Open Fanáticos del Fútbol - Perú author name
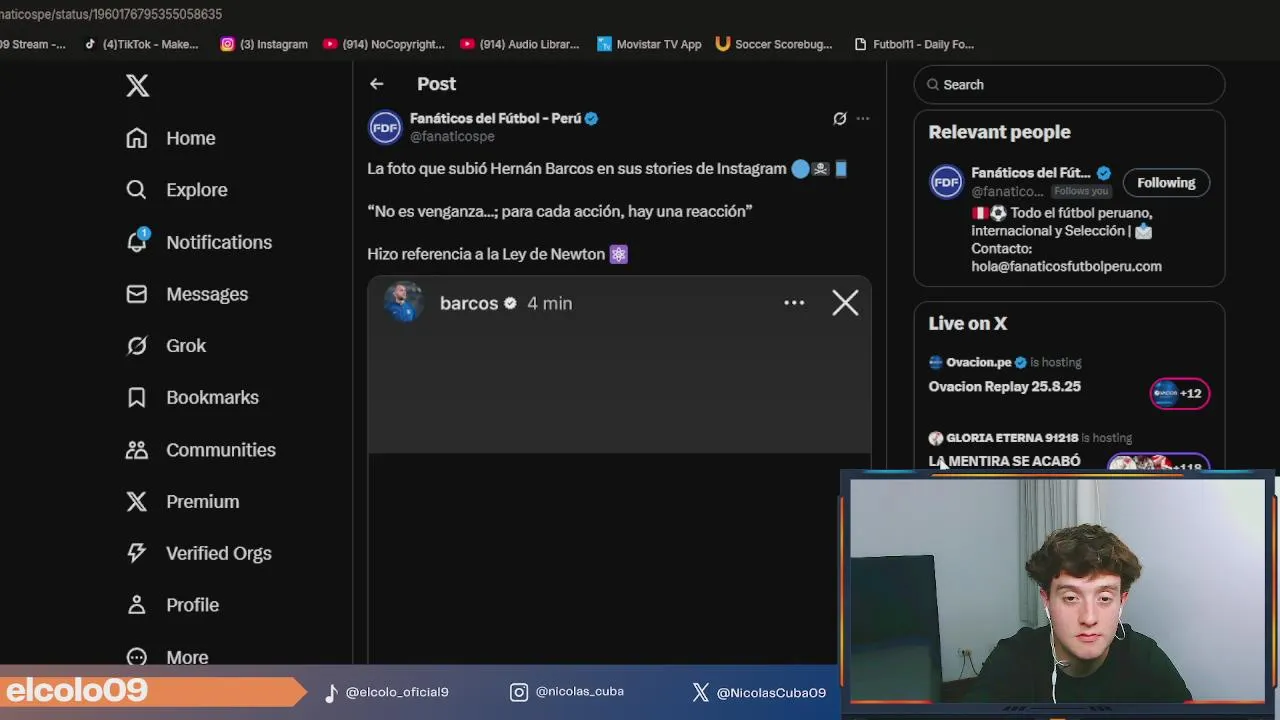The height and width of the screenshot is (720, 1280). point(495,118)
